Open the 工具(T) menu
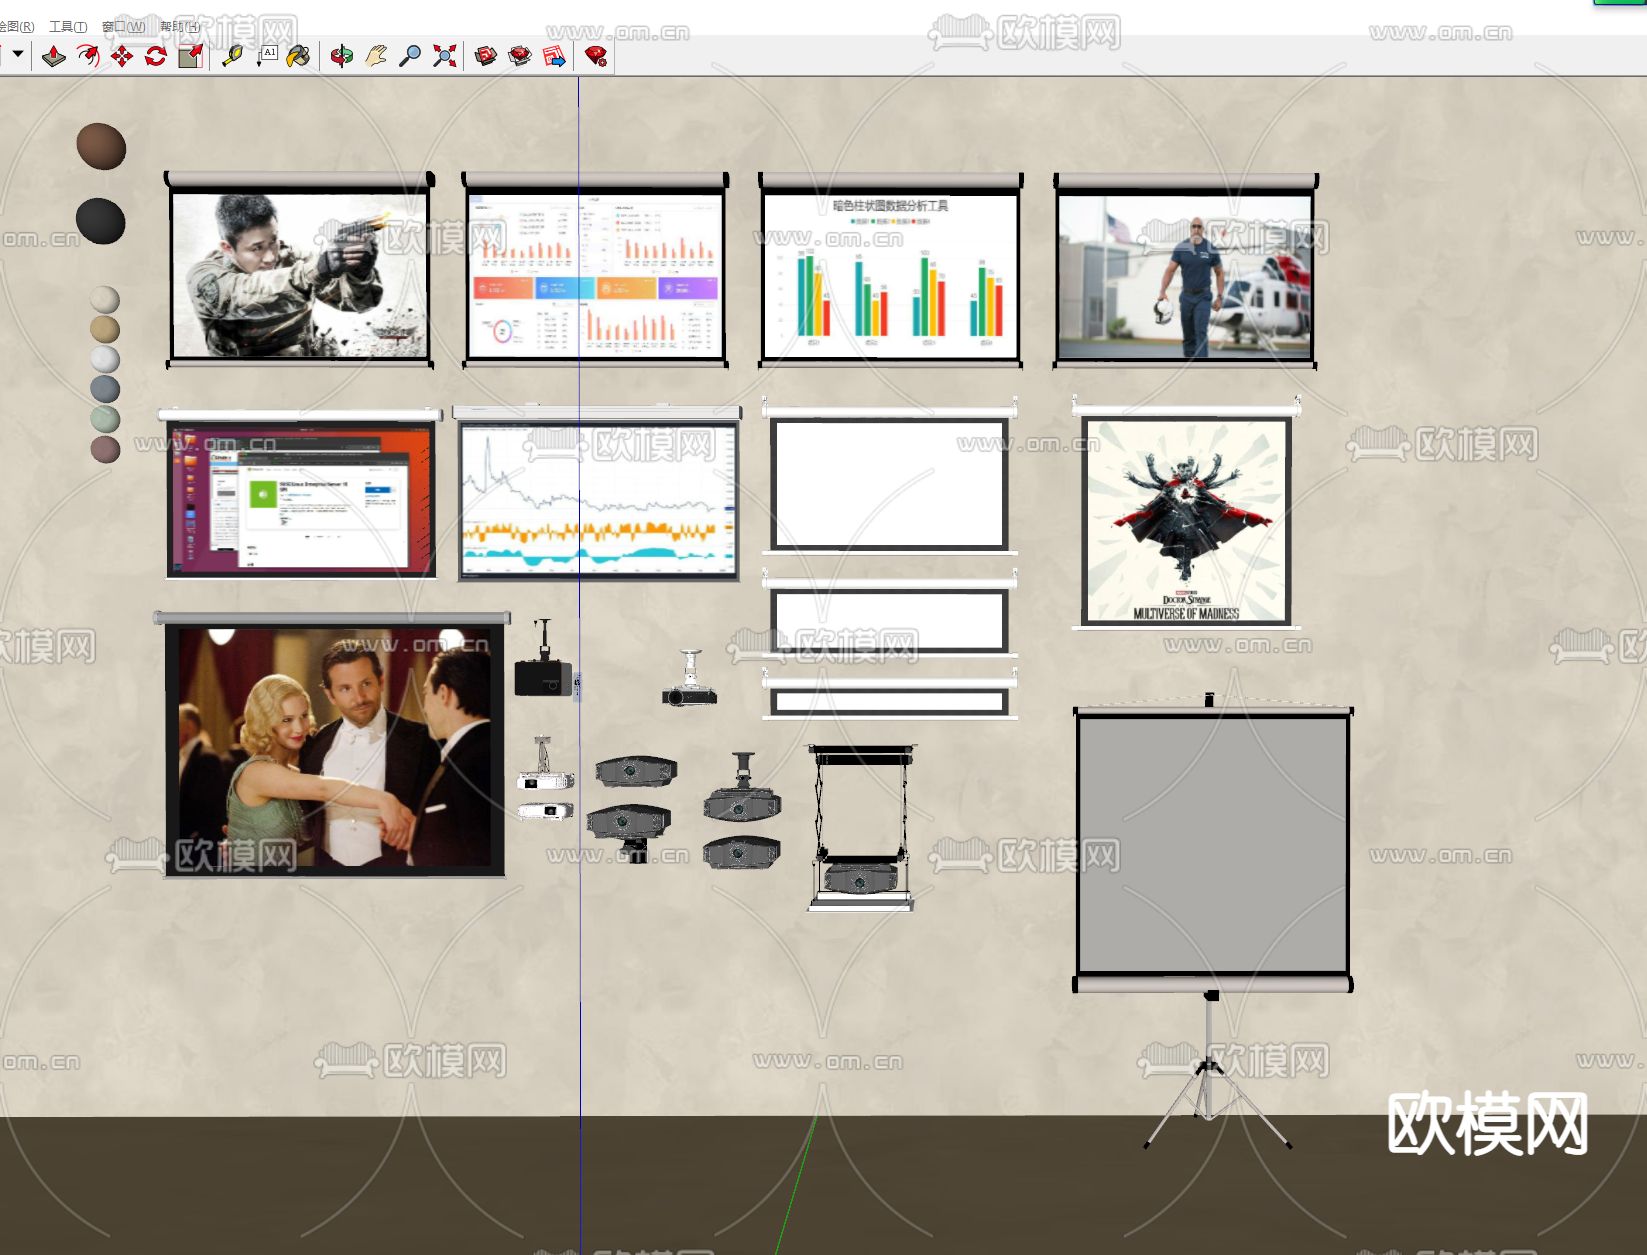Screen dimensions: 1647x1255 [68, 27]
